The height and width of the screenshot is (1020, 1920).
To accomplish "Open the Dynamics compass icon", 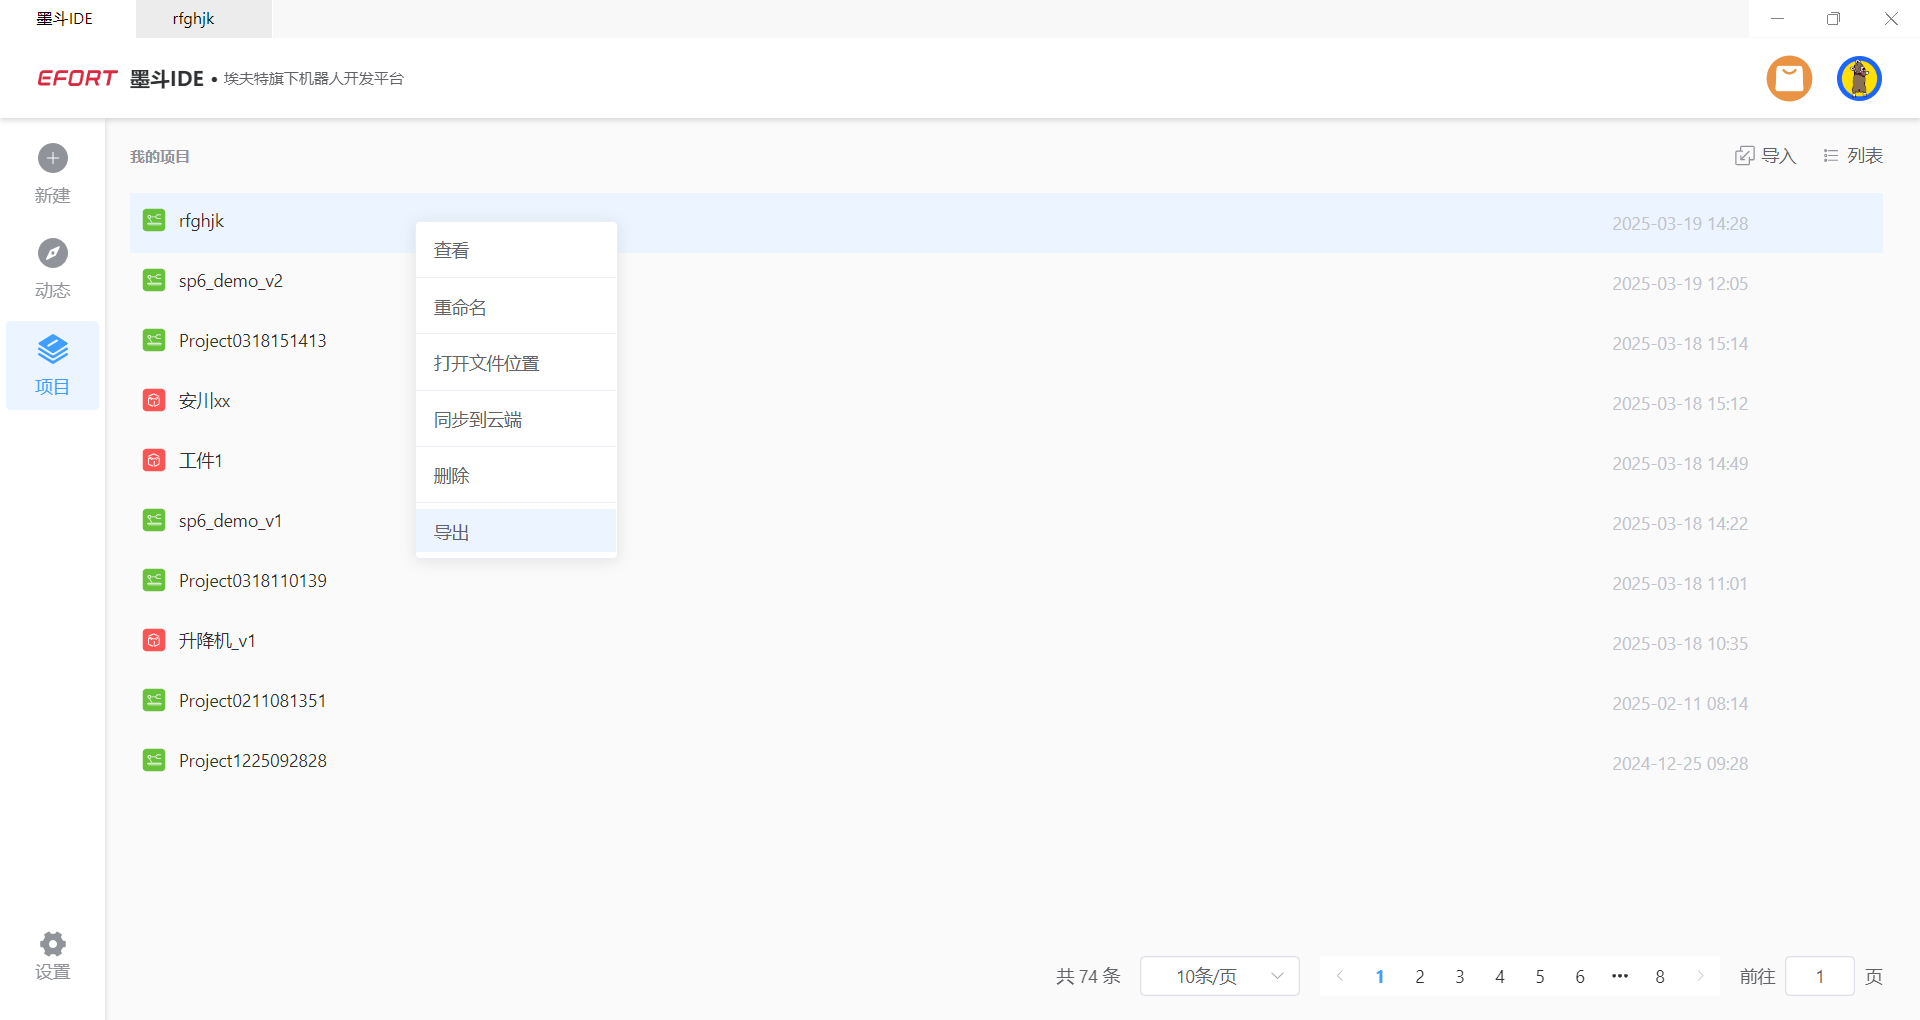I will (53, 253).
